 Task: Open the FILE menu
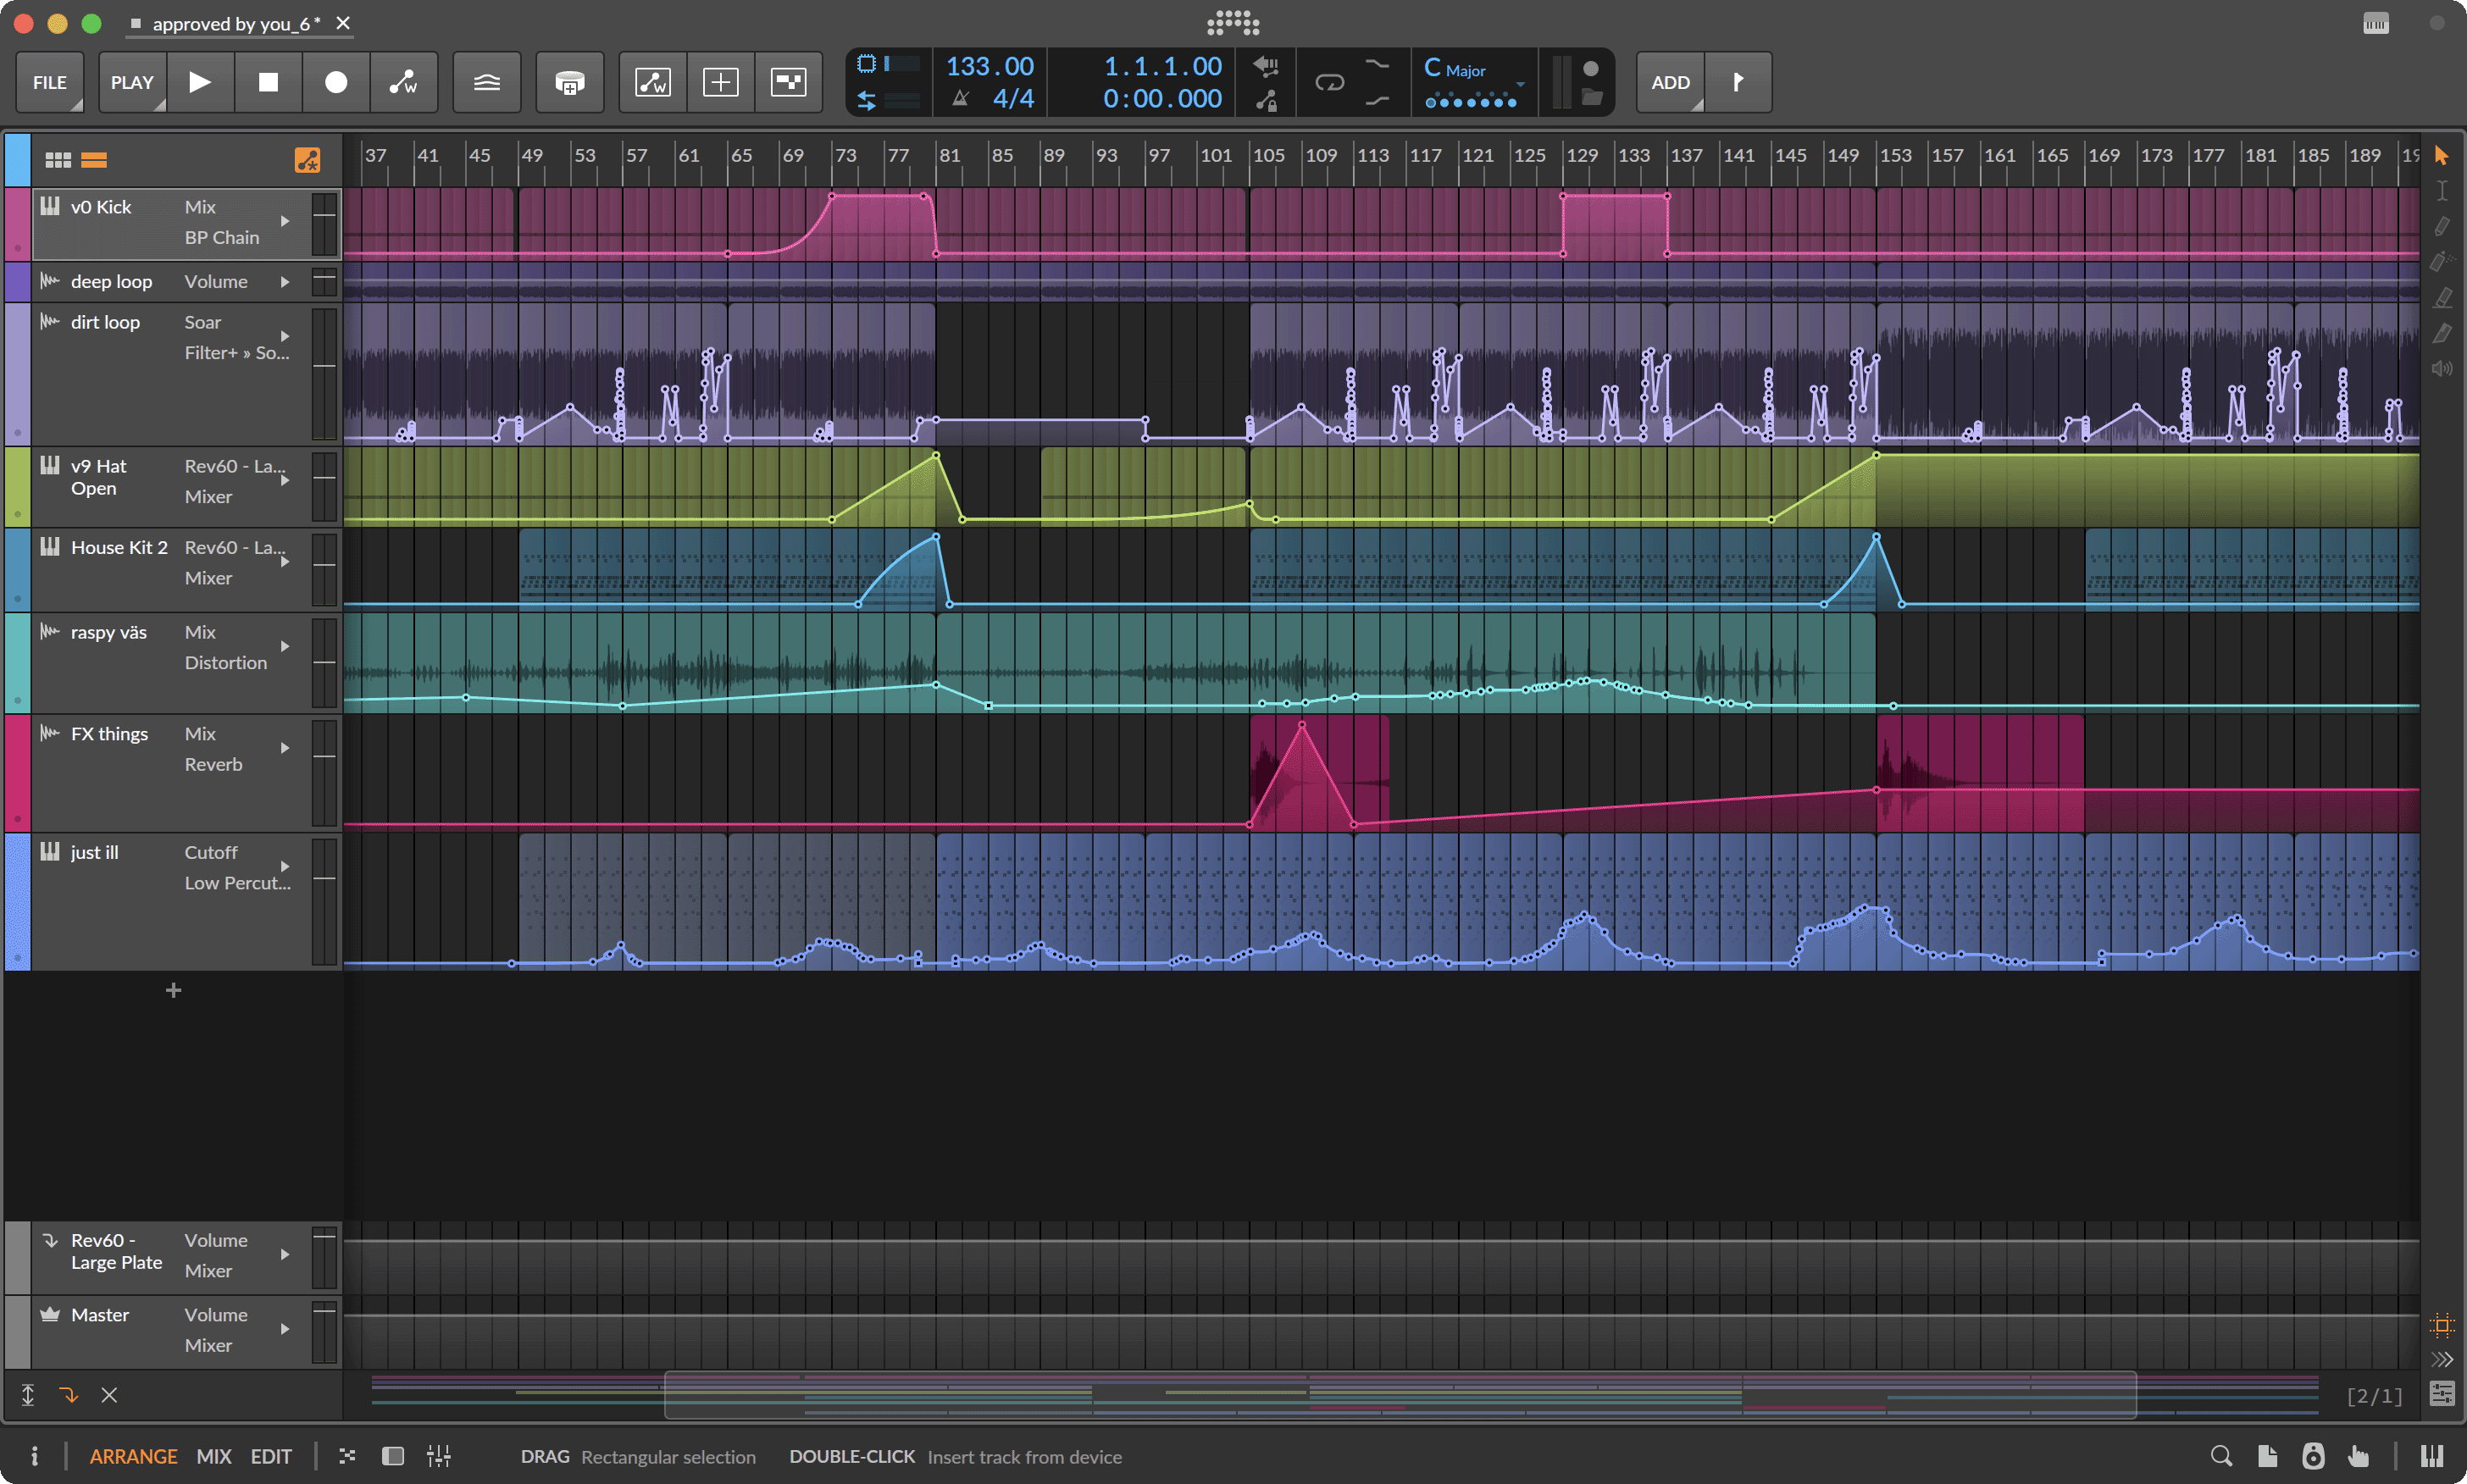tap(49, 82)
